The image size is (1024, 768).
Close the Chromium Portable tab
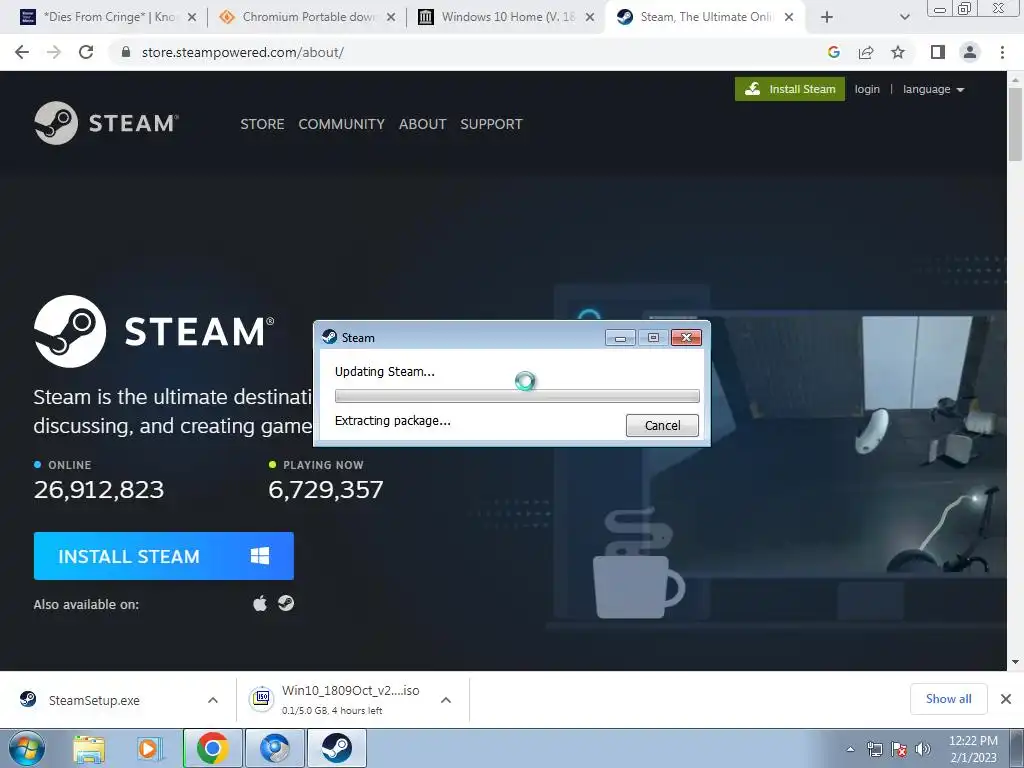tap(391, 18)
